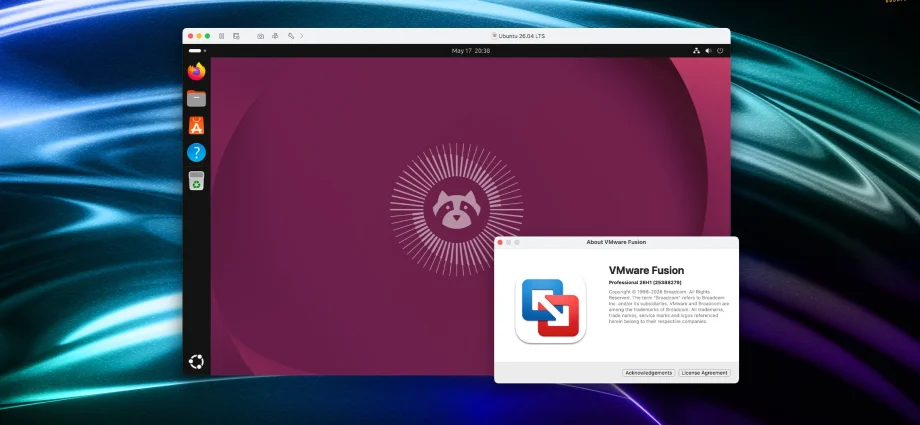Click the copyright notice paragraph
Image resolution: width=920 pixels, height=425 pixels.
[x=669, y=306]
